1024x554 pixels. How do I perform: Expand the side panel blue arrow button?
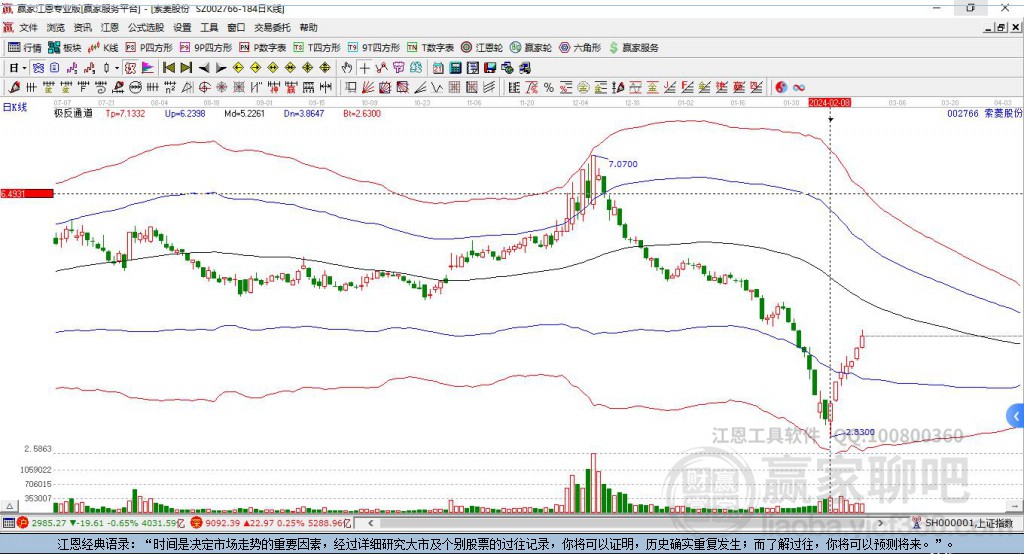tap(1016, 416)
